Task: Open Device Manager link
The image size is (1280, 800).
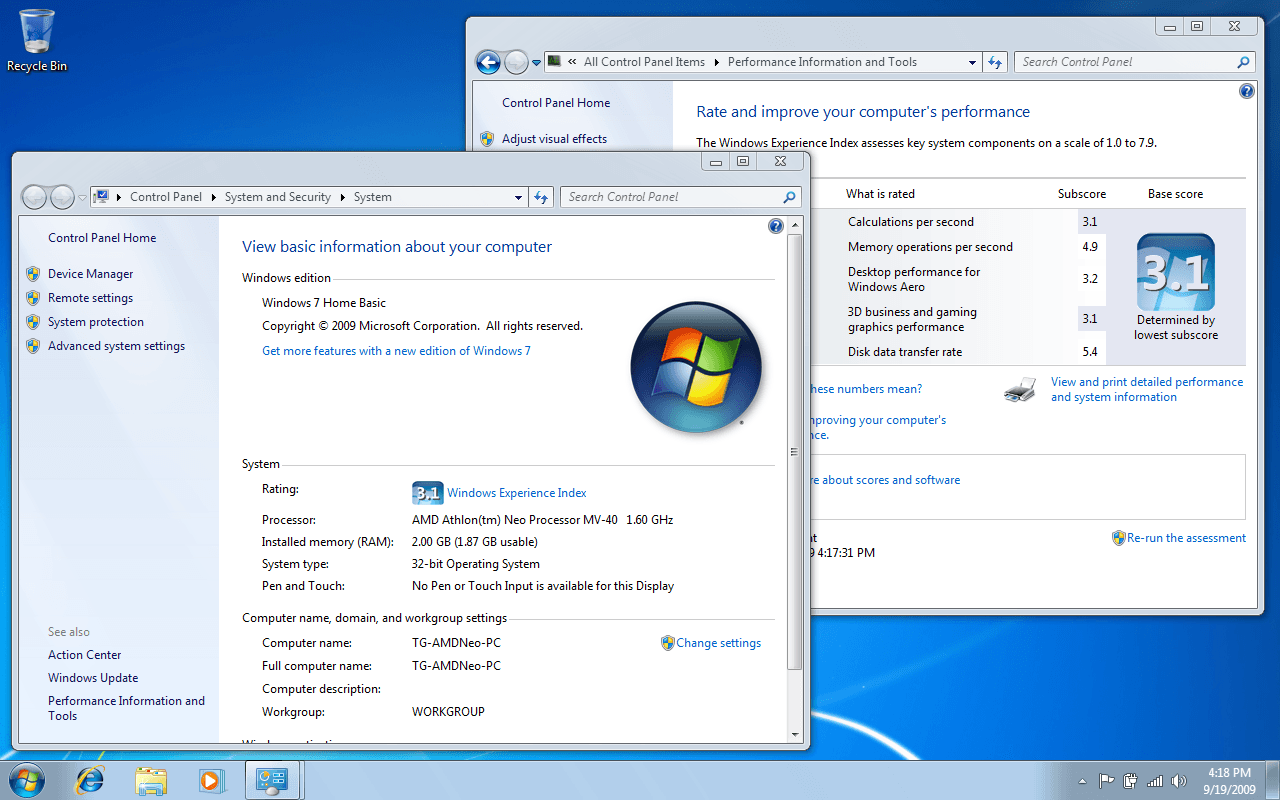Action: click(x=90, y=274)
